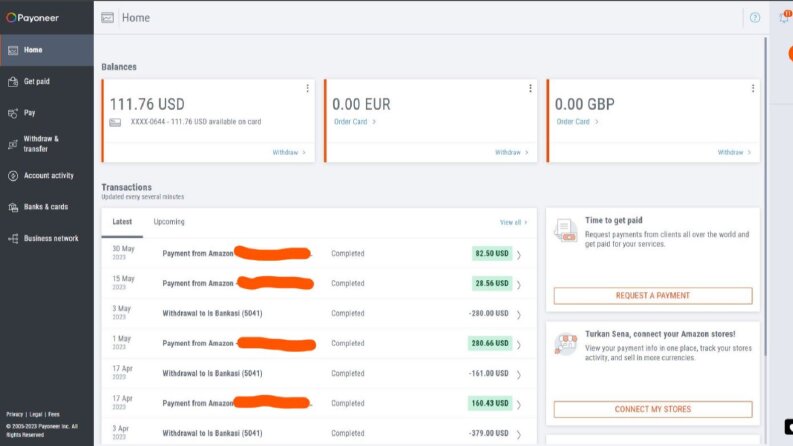793x446 pixels.
Task: Click 3 May Withdrawal to Is Bankasi text
Action: [212, 314]
